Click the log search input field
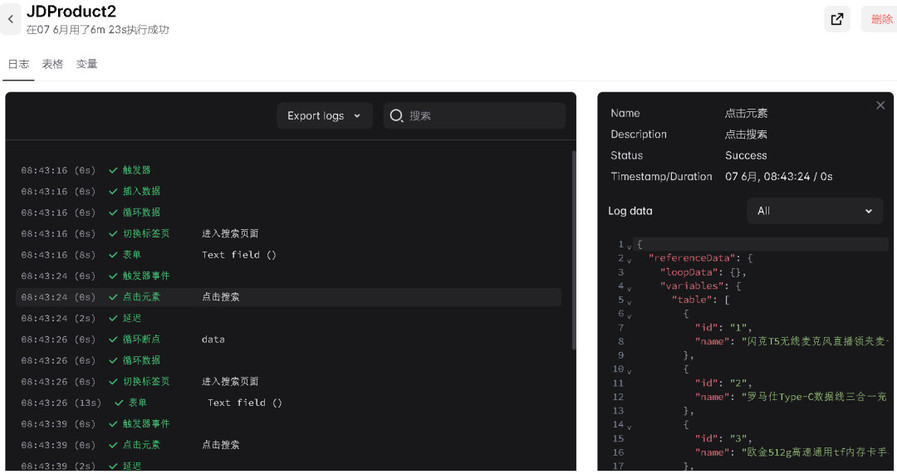Viewport: 897px width, 474px height. pos(485,116)
